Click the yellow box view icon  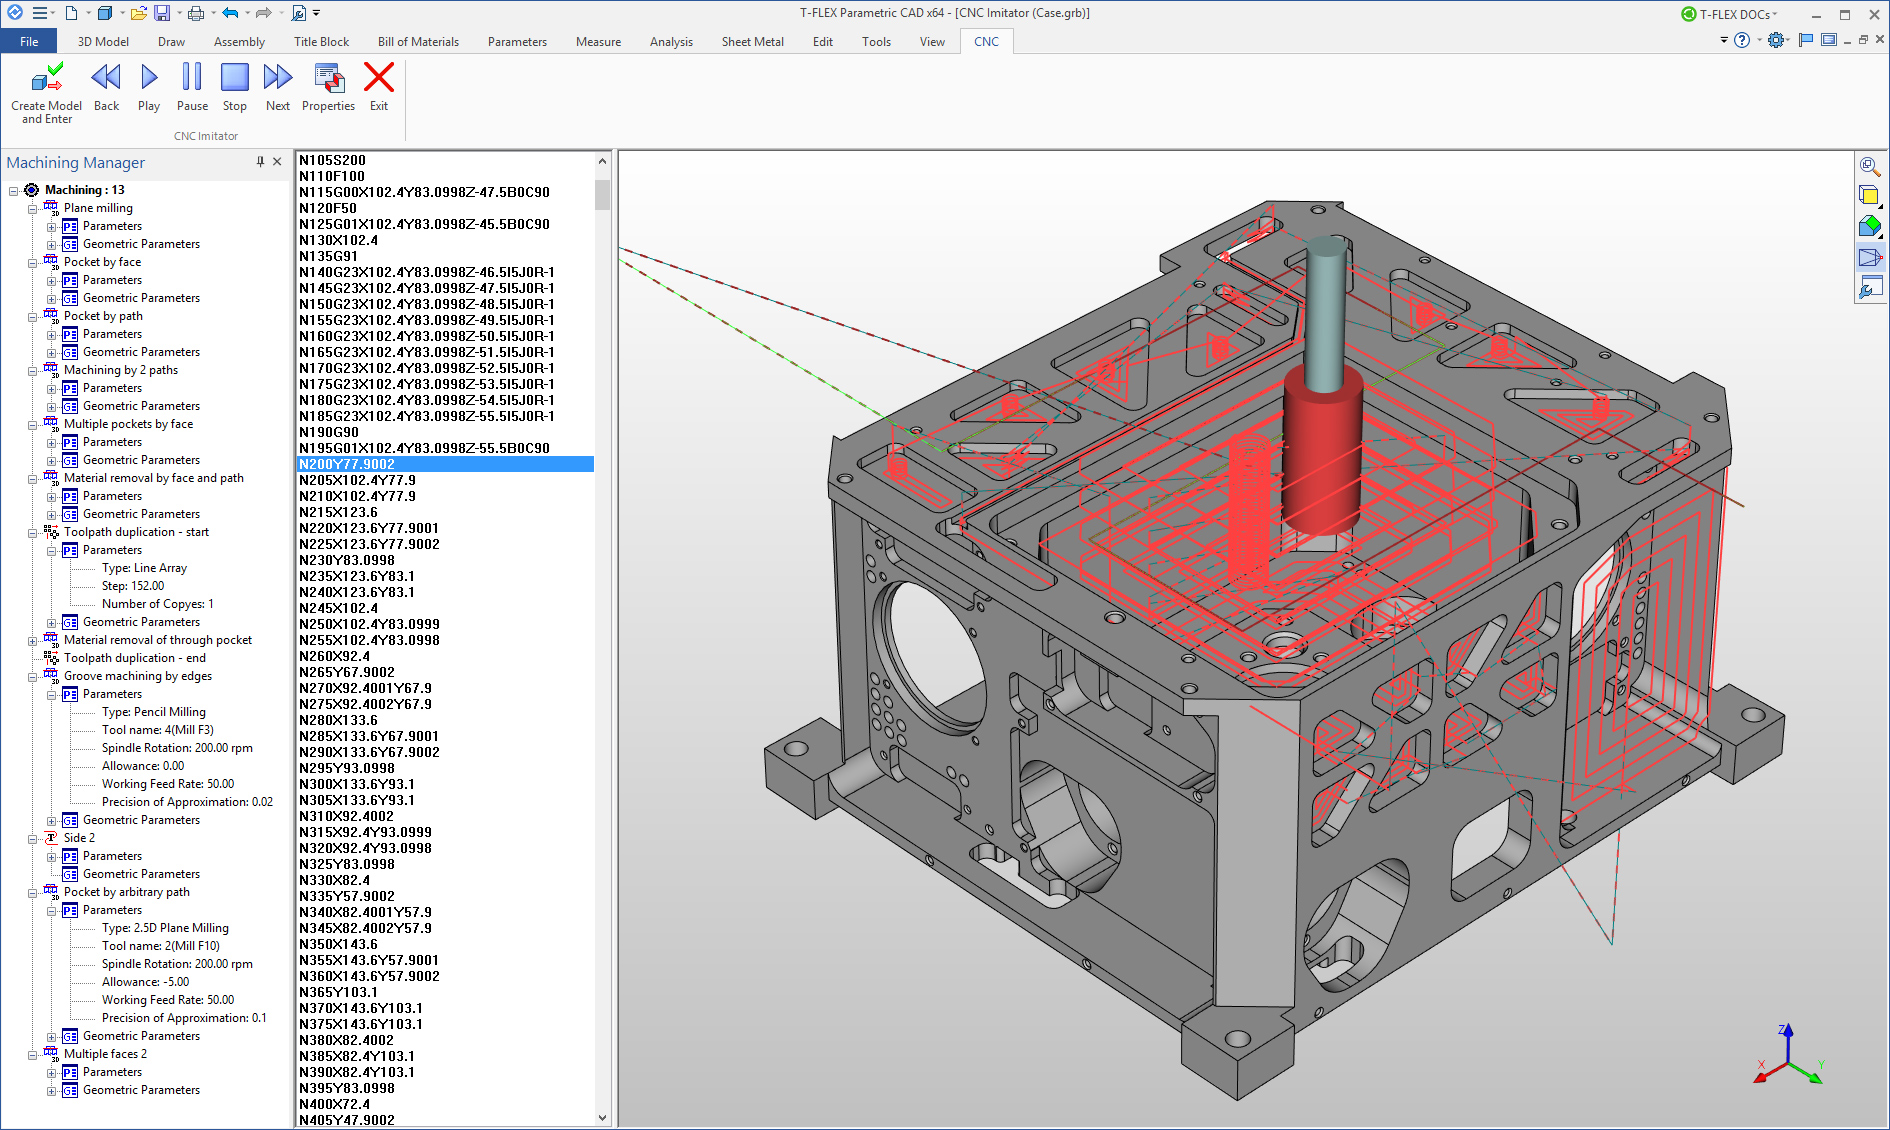click(x=1869, y=196)
